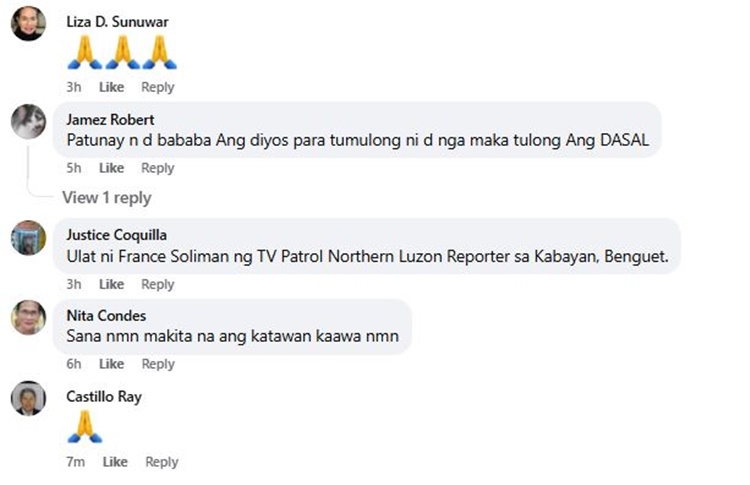The image size is (750, 485).
Task: Like Liza D. Sunuwar's comment
Action: coord(111,87)
